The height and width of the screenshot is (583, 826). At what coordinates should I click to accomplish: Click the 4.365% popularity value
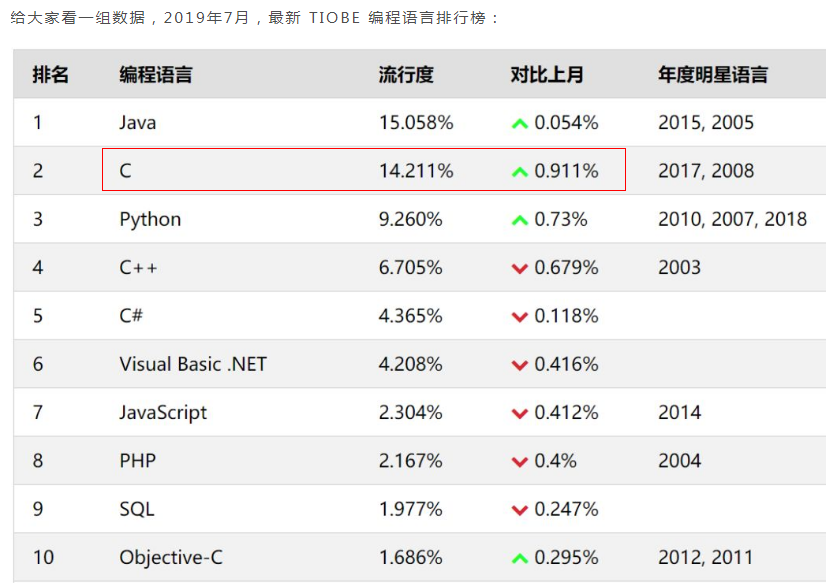(x=410, y=315)
